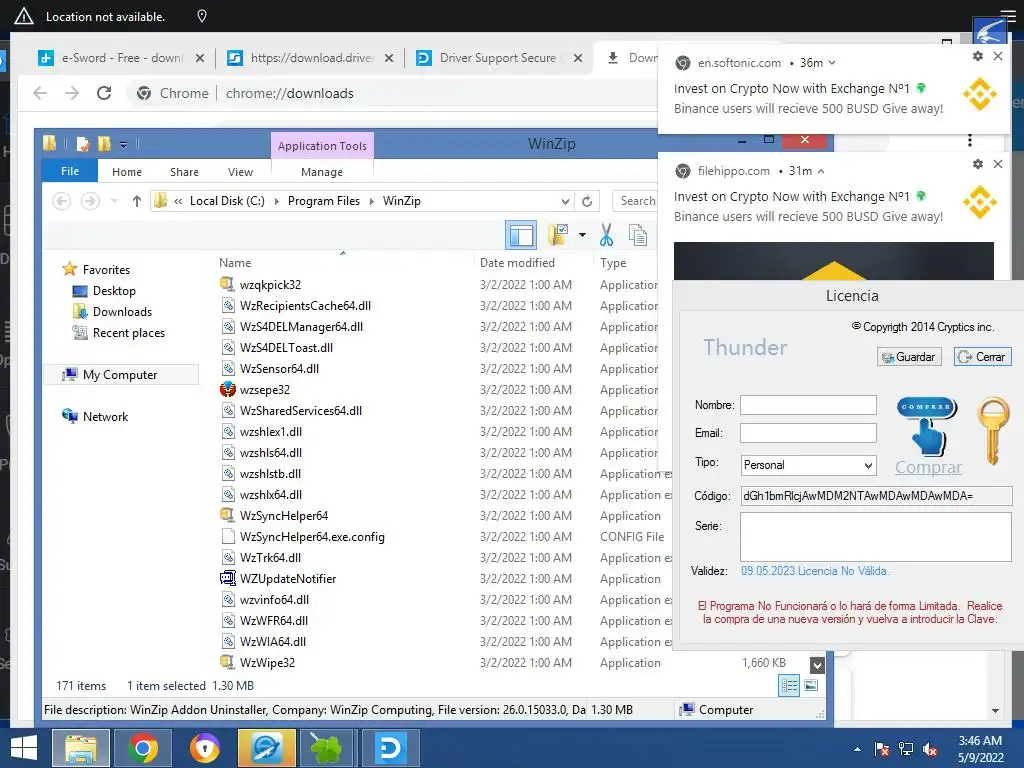Click the Comprar hand-pointer image
This screenshot has height=768, width=1024.
click(927, 426)
